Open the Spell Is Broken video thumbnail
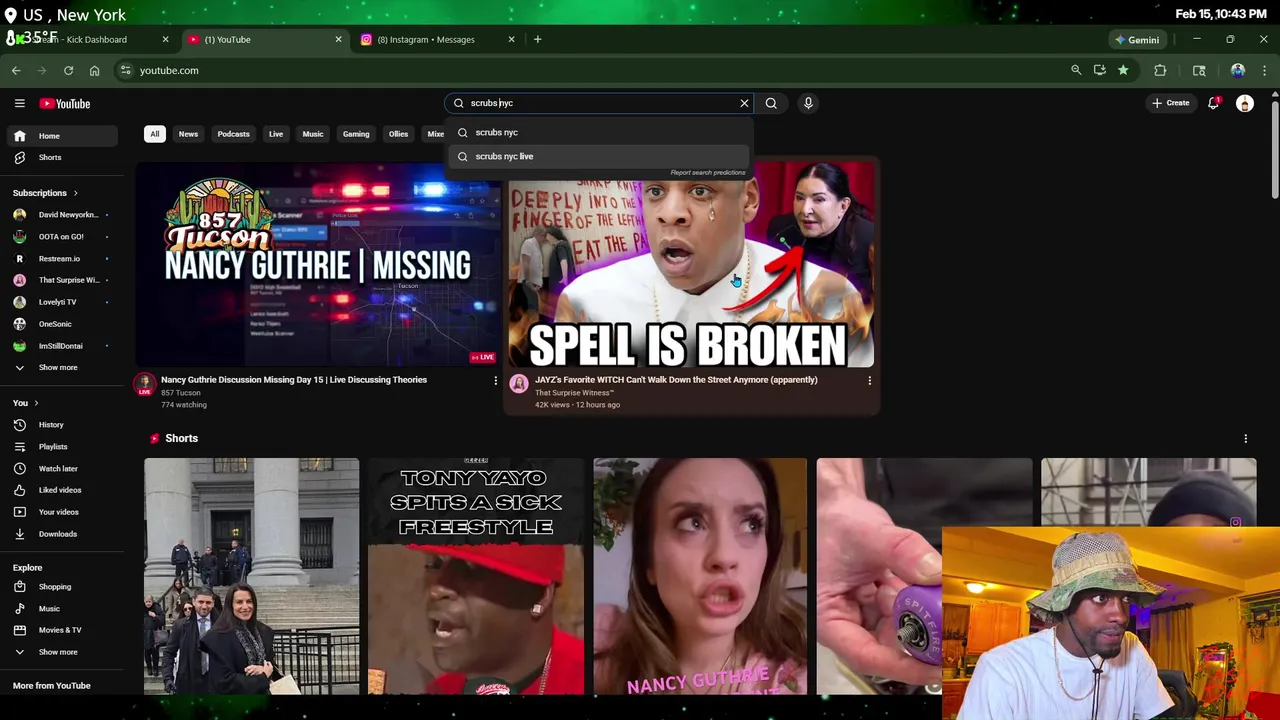This screenshot has width=1280, height=720. point(691,264)
